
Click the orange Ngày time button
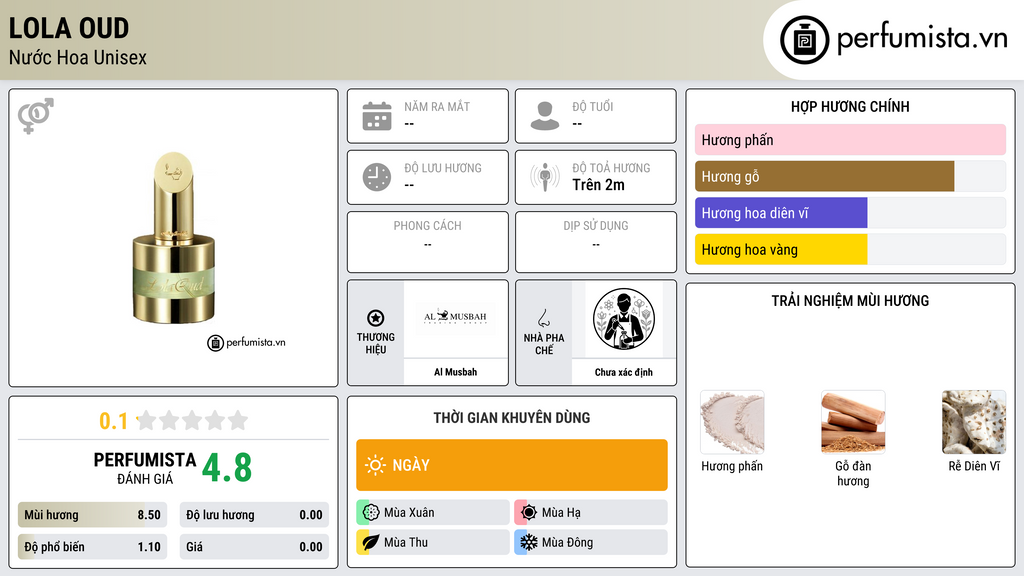click(512, 465)
